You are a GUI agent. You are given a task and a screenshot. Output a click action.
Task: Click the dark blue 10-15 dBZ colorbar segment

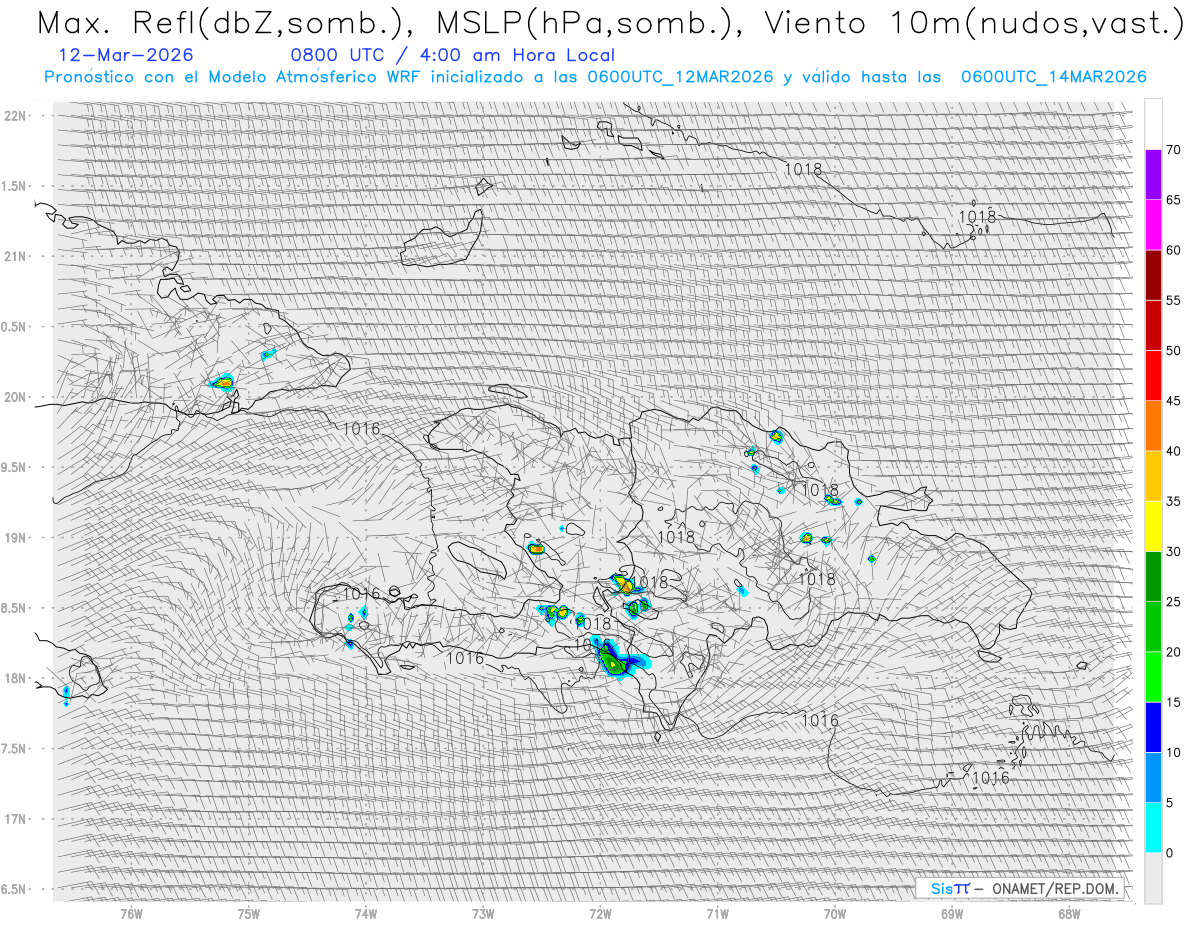(x=1153, y=727)
